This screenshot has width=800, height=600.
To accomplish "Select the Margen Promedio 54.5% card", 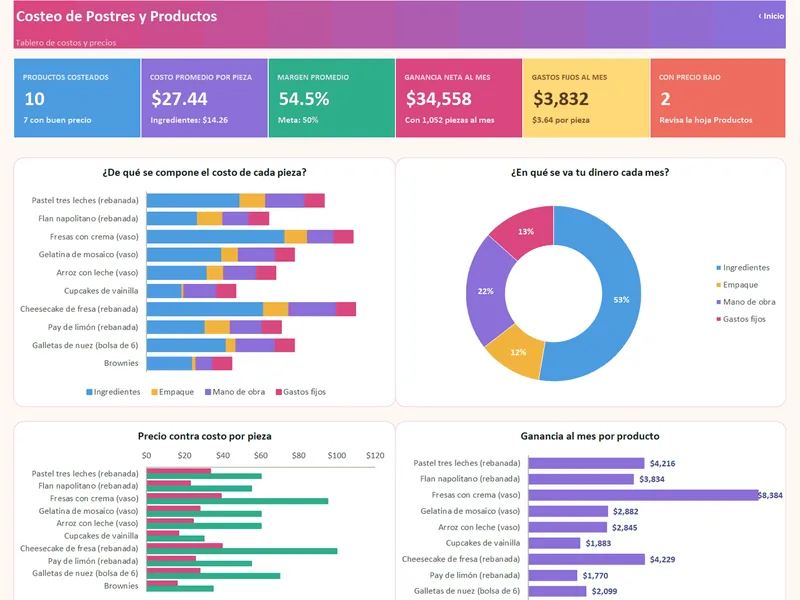I will point(332,98).
